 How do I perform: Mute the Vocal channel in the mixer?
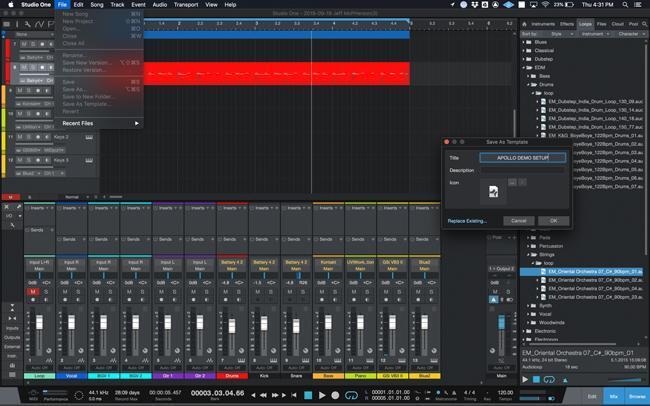tap(65, 292)
